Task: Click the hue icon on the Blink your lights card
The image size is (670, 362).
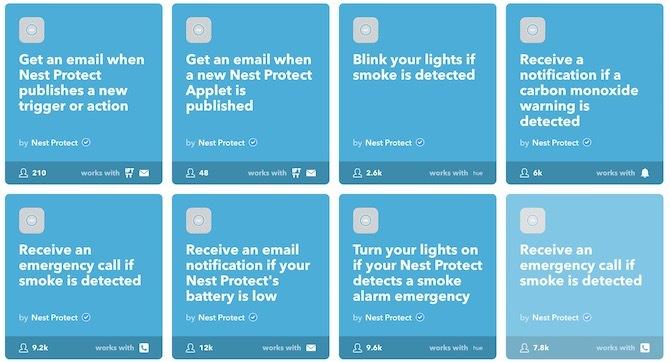Action: (478, 173)
